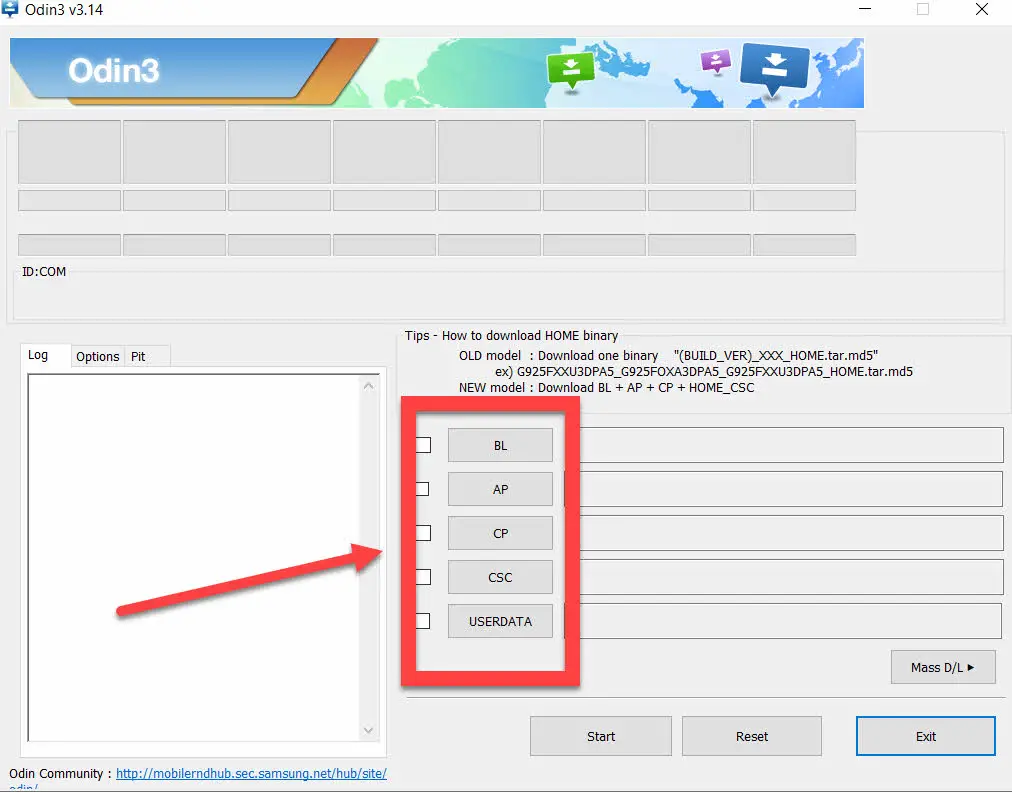1012x792 pixels.
Task: Click the ID:COM label
Action: pos(44,272)
